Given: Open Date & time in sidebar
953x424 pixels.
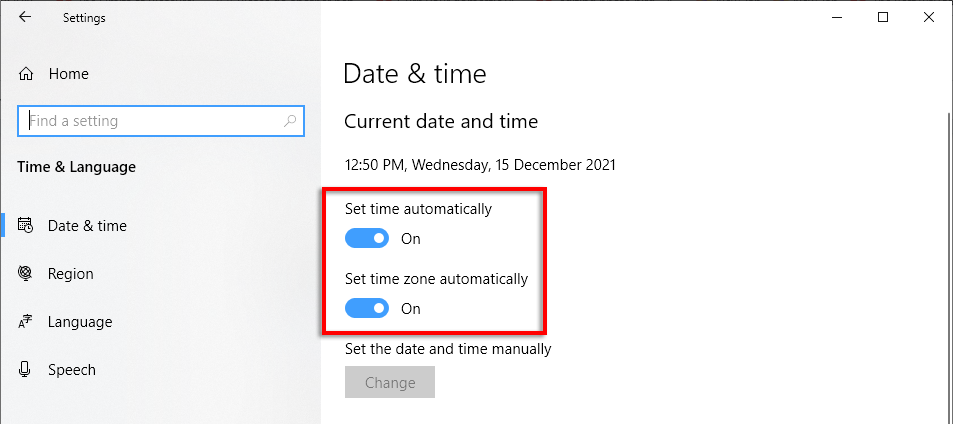Looking at the screenshot, I should [87, 226].
